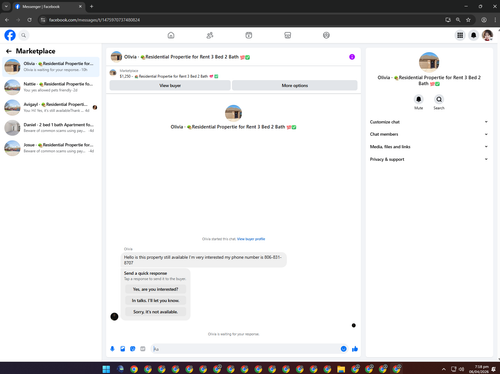Open the grid Menu icon
The height and width of the screenshot is (374, 500).
pos(460,35)
